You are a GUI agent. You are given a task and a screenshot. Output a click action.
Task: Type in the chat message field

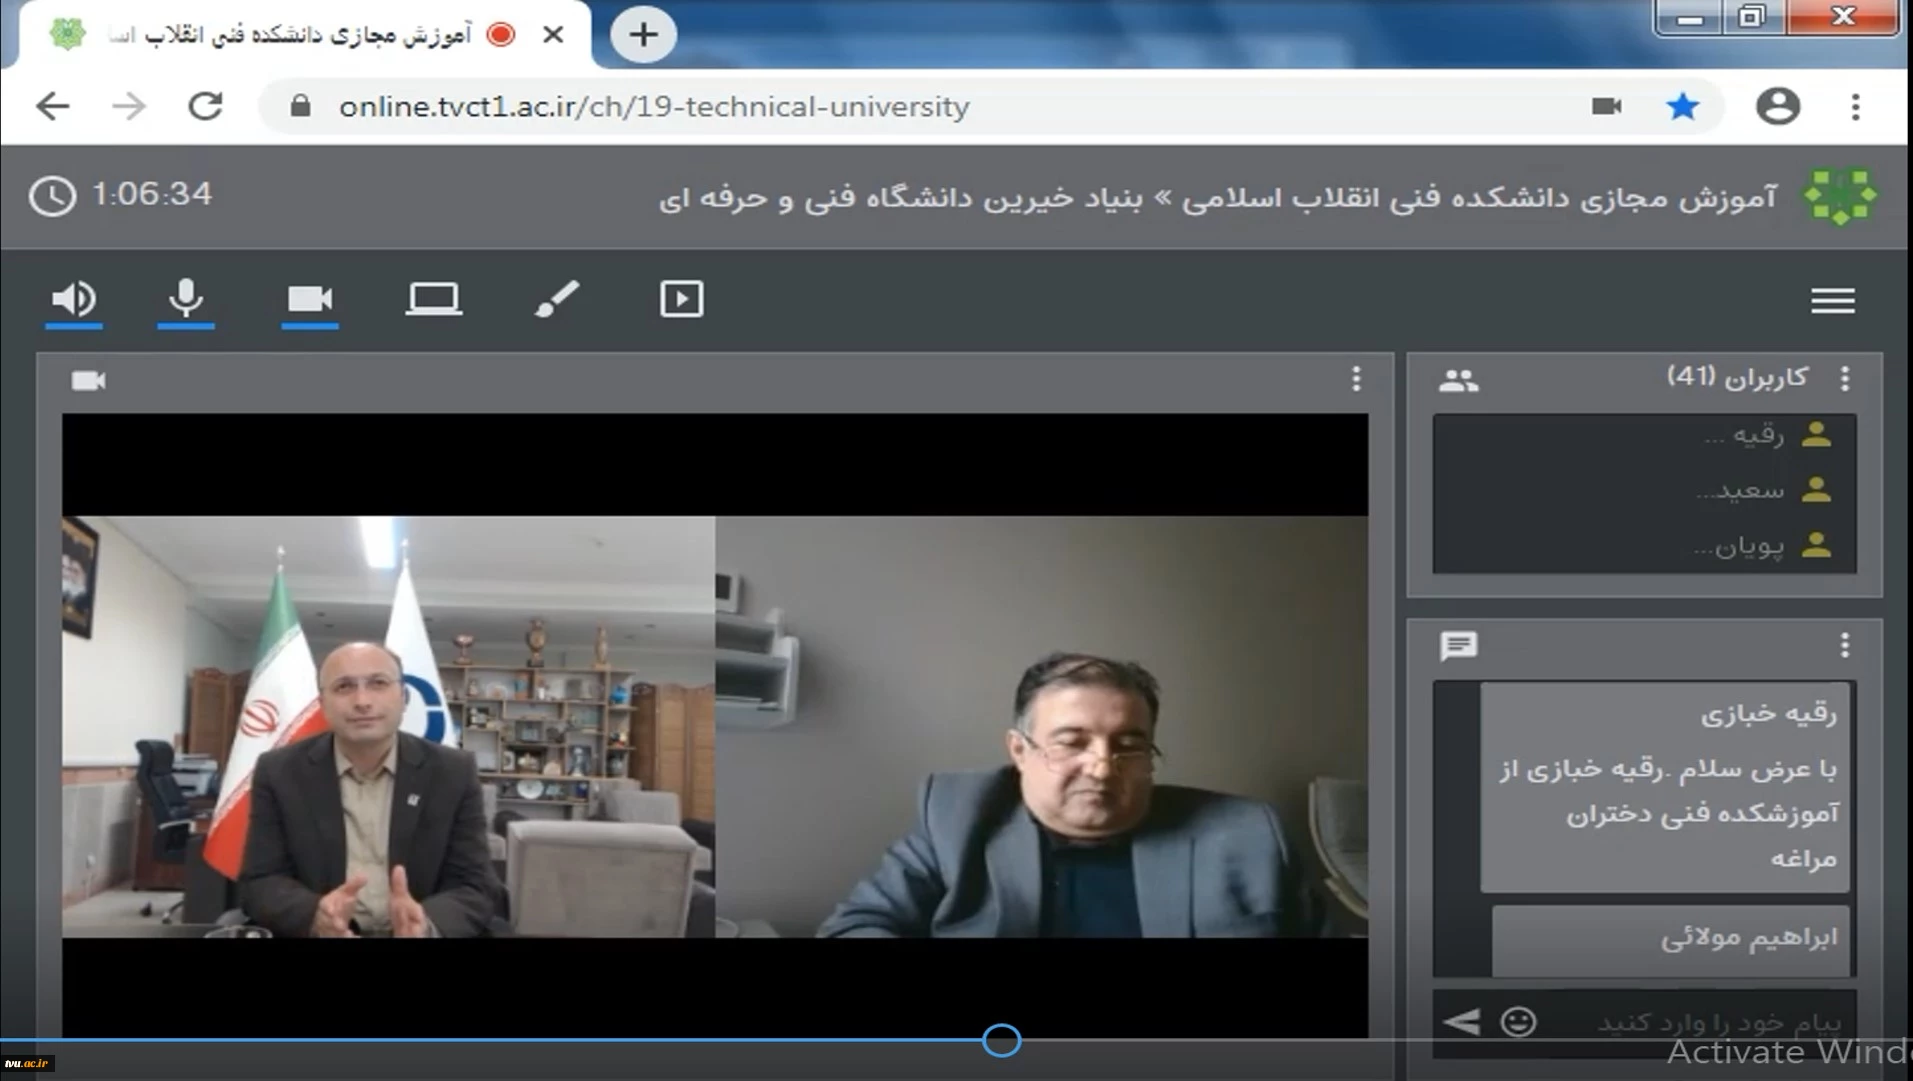tap(1700, 1022)
